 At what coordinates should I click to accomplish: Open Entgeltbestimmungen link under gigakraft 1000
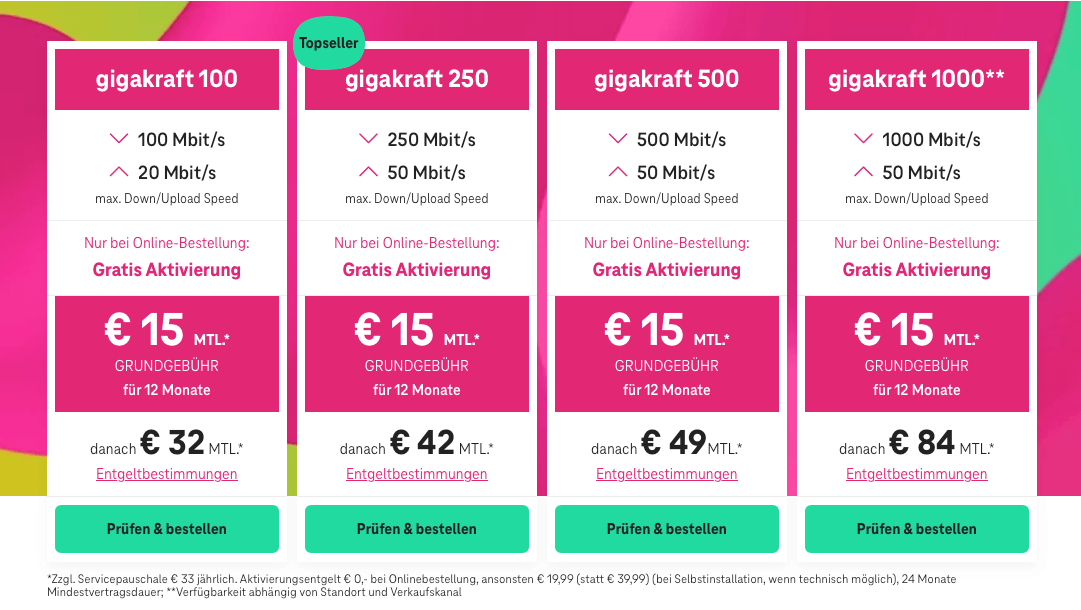point(917,474)
